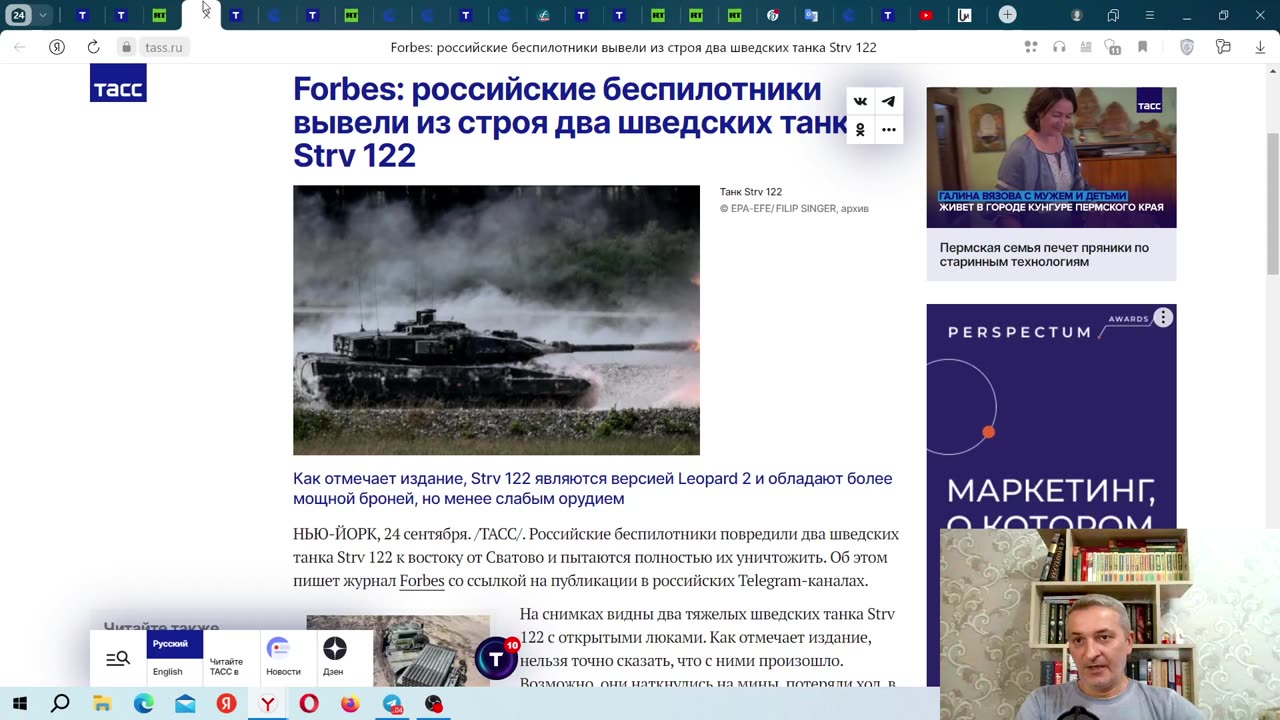Reload the page with refresh icon
The width and height of the screenshot is (1280, 720).
click(93, 47)
